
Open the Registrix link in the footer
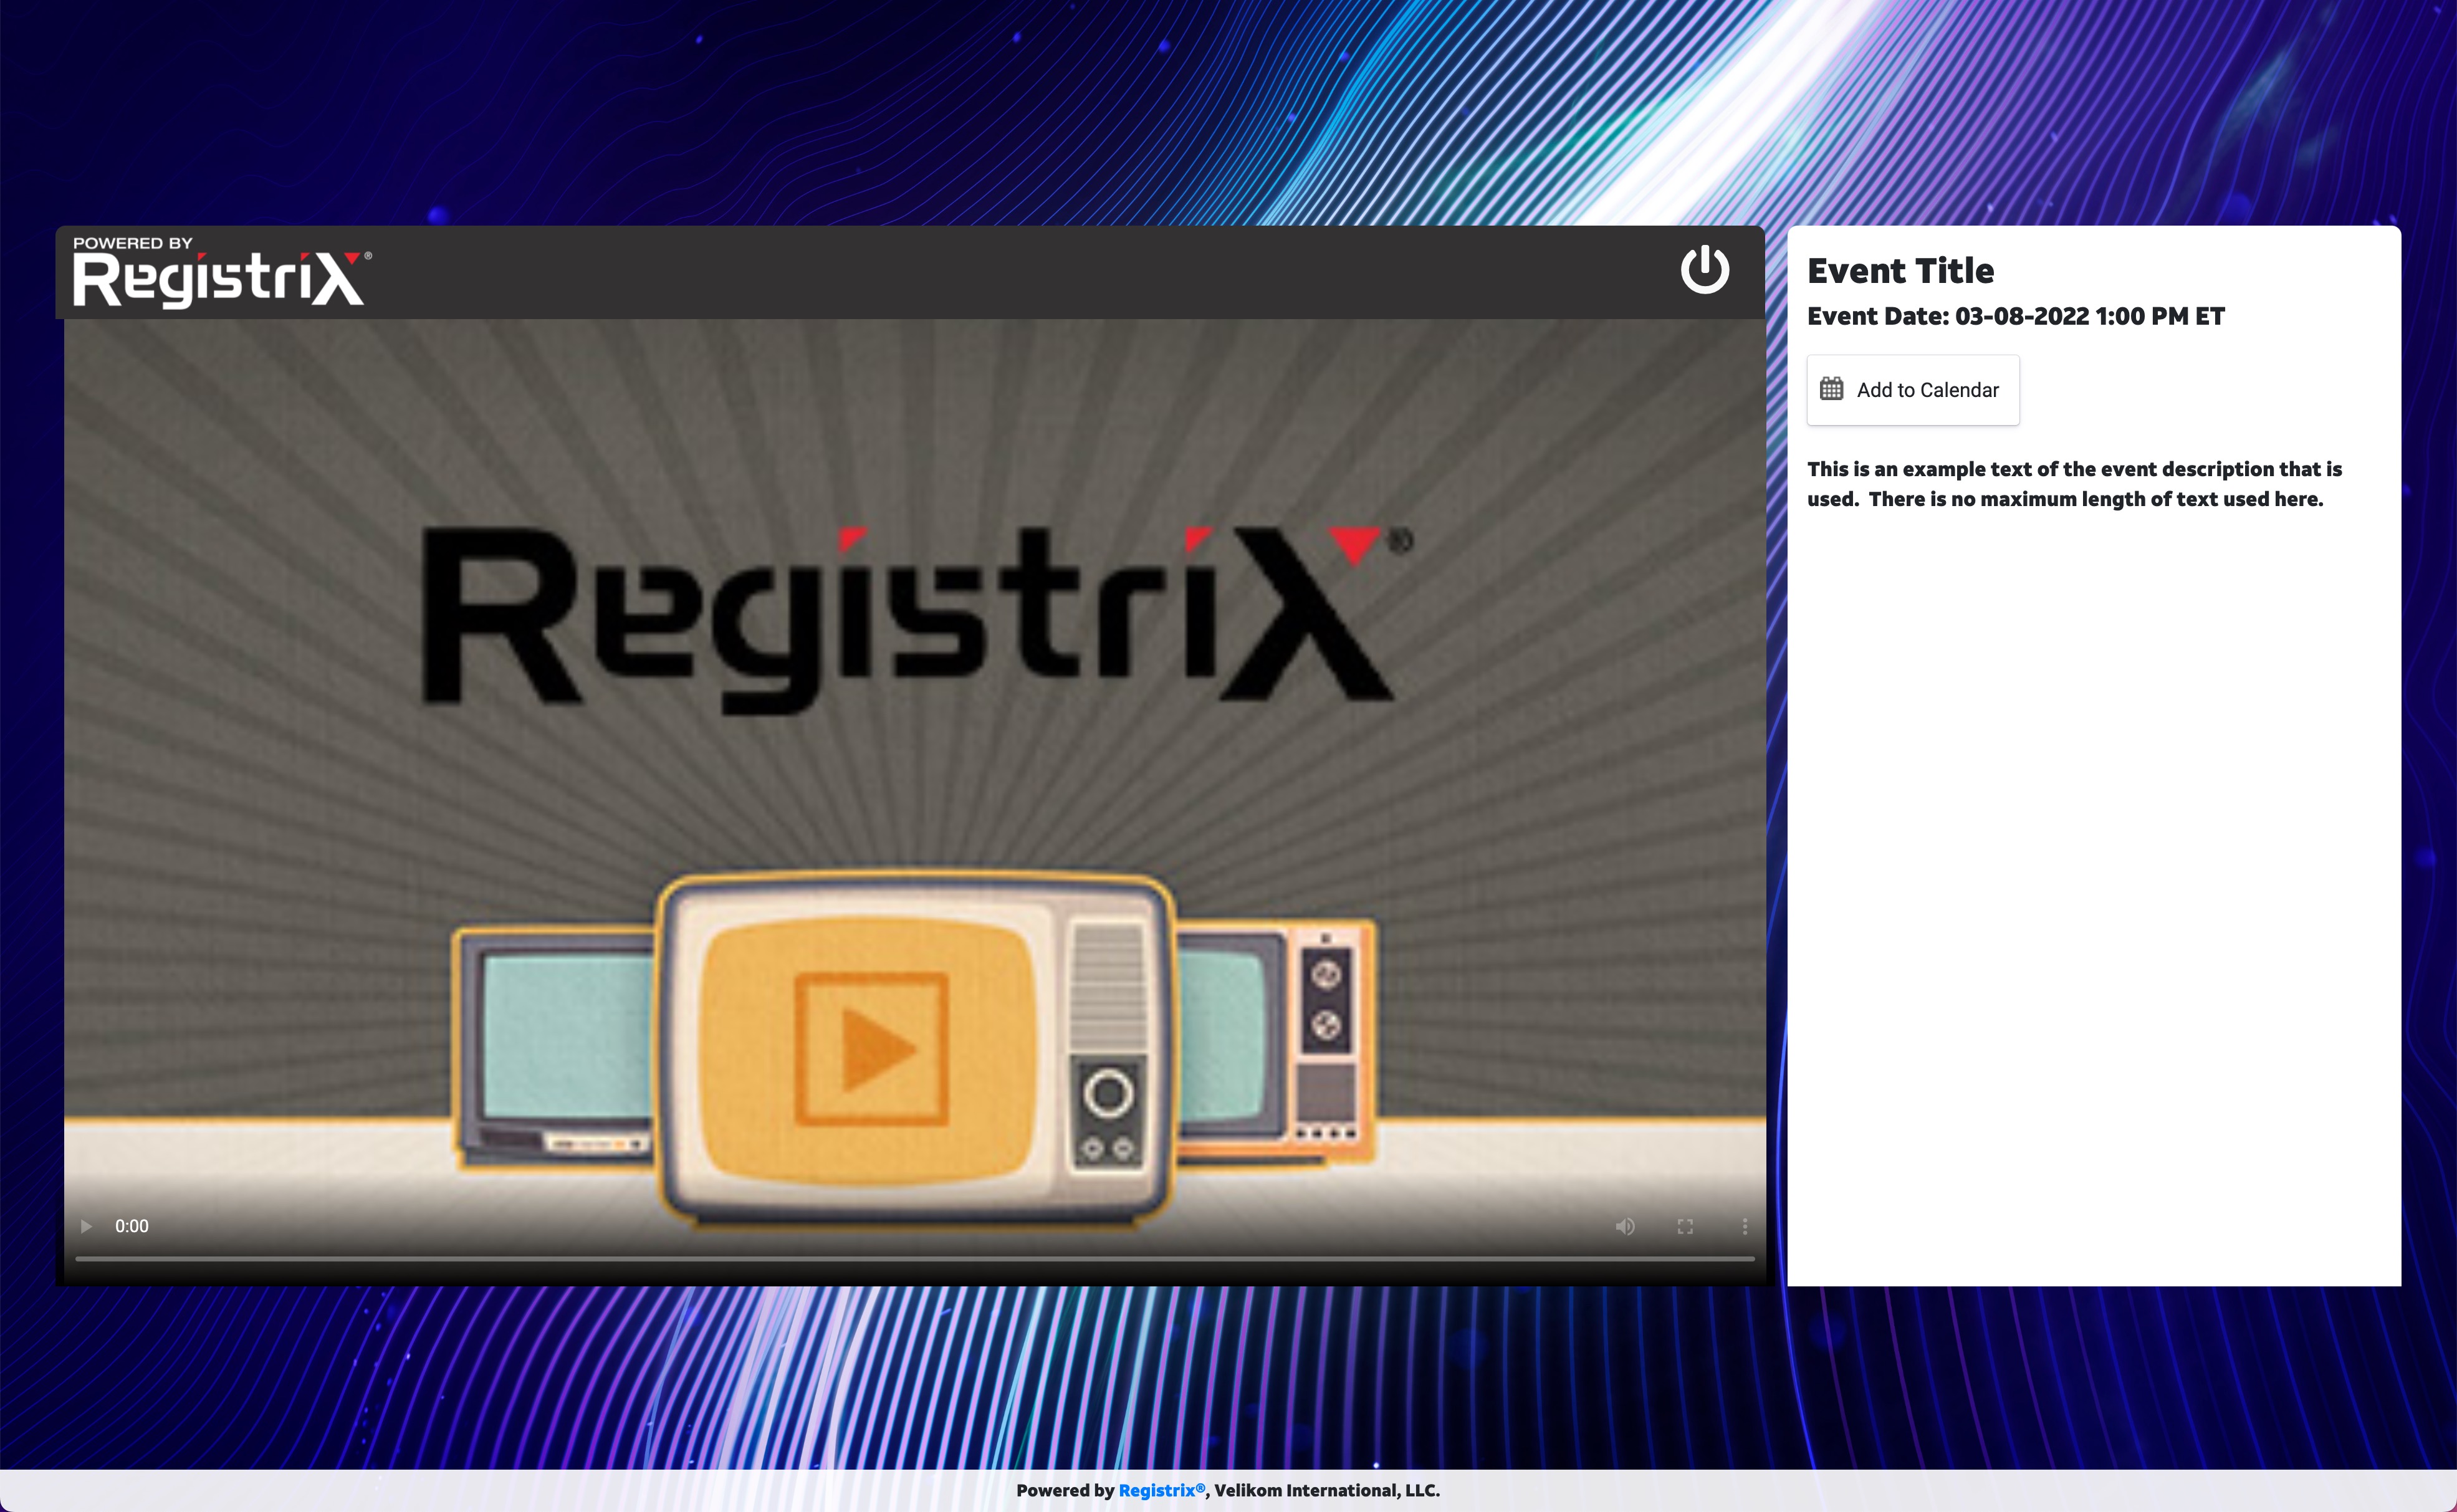(x=1161, y=1490)
